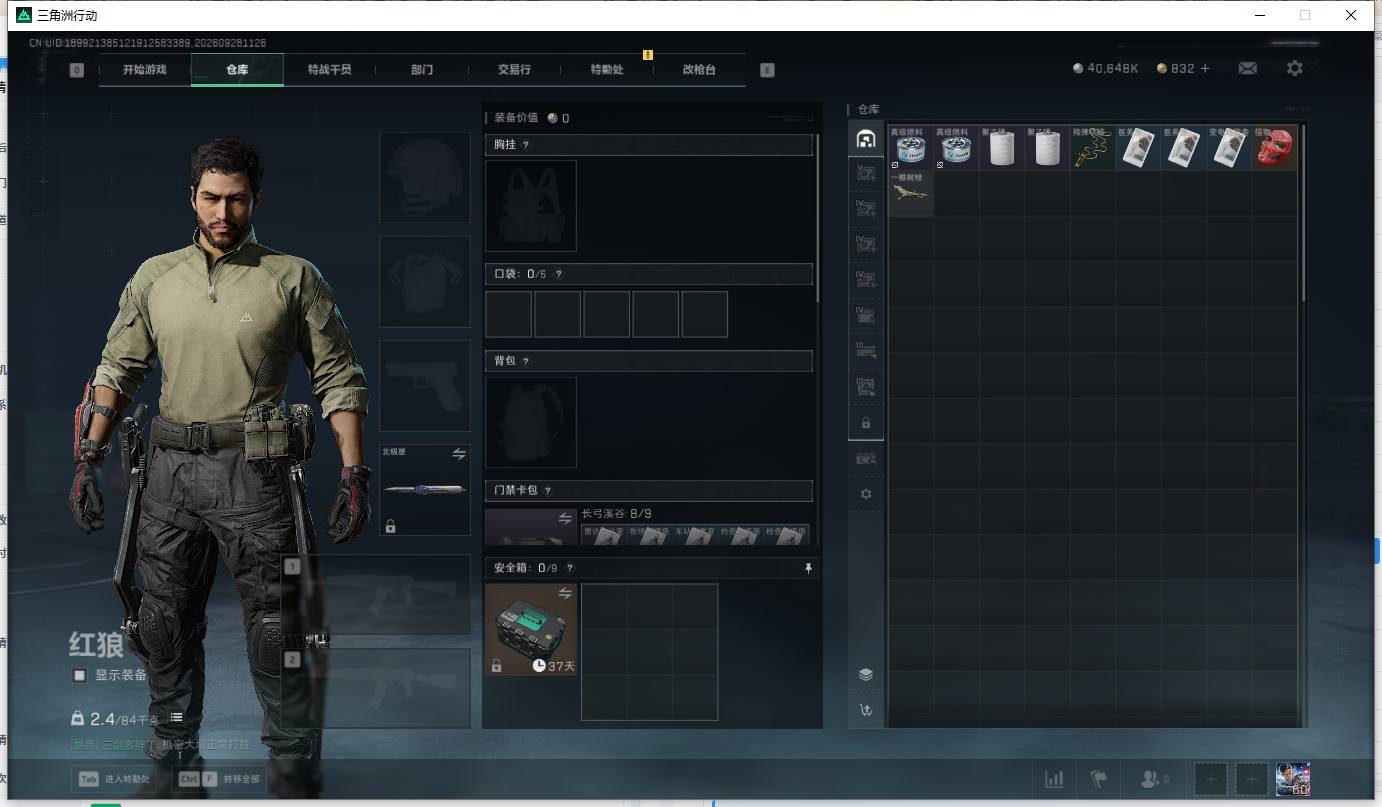Click the equipment panel vertical scrollbar

(x=817, y=218)
